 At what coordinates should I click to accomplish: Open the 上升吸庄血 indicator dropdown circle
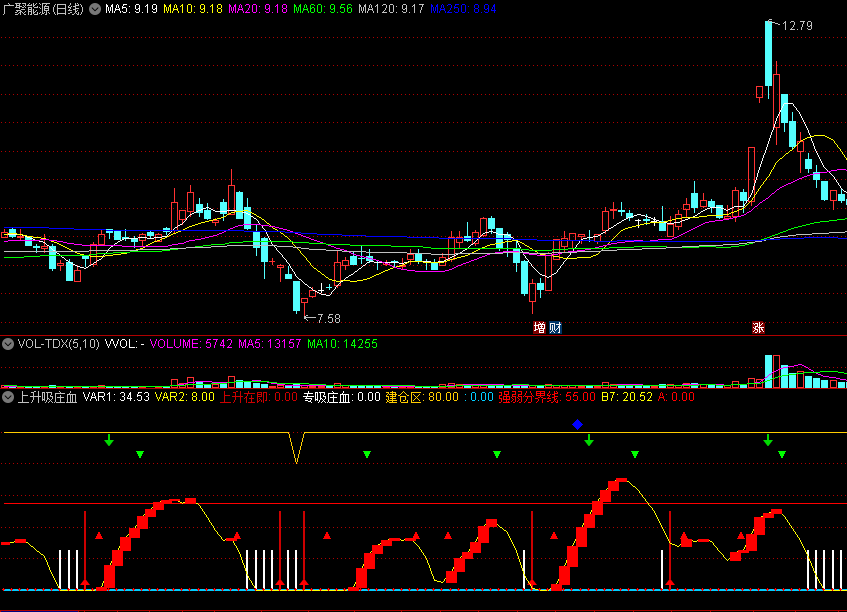pyautogui.click(x=8, y=398)
